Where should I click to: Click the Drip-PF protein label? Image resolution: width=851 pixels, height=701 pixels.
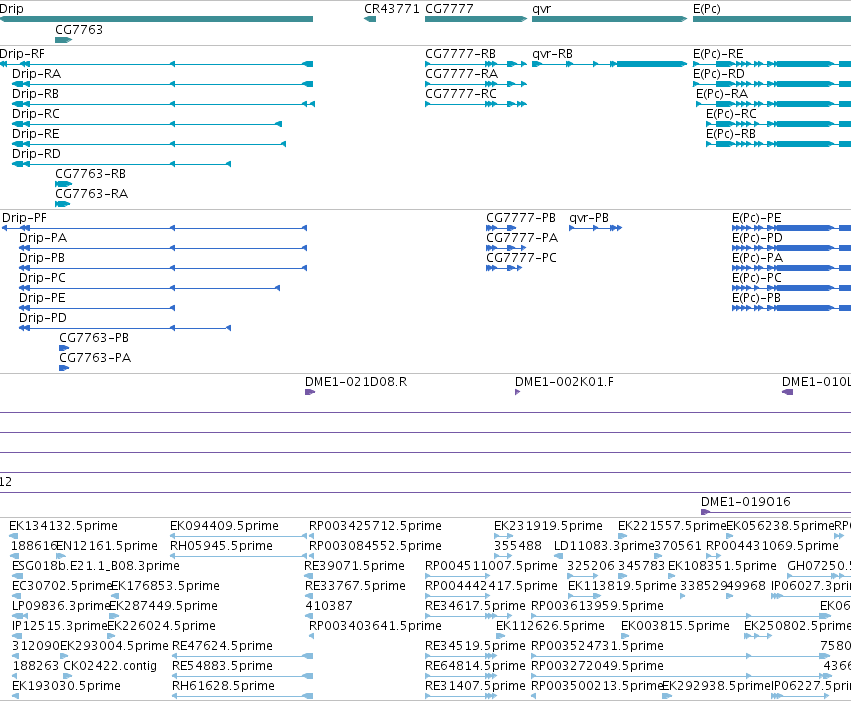pyautogui.click(x=24, y=218)
